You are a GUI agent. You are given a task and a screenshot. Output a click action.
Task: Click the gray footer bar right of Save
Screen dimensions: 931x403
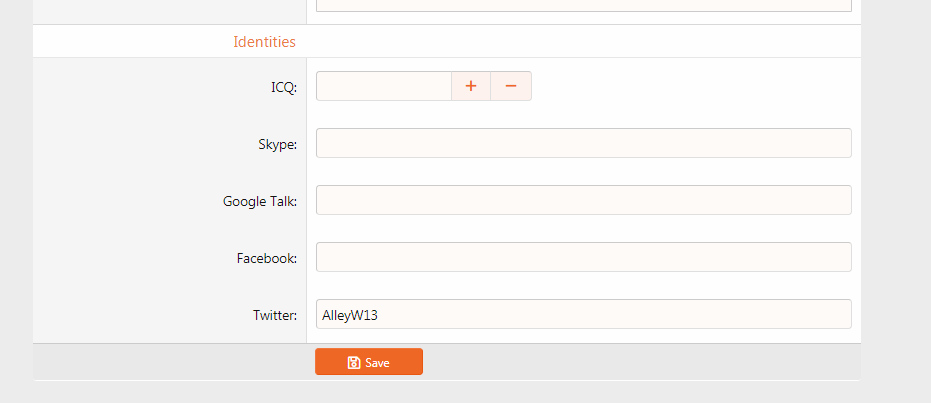[640, 362]
